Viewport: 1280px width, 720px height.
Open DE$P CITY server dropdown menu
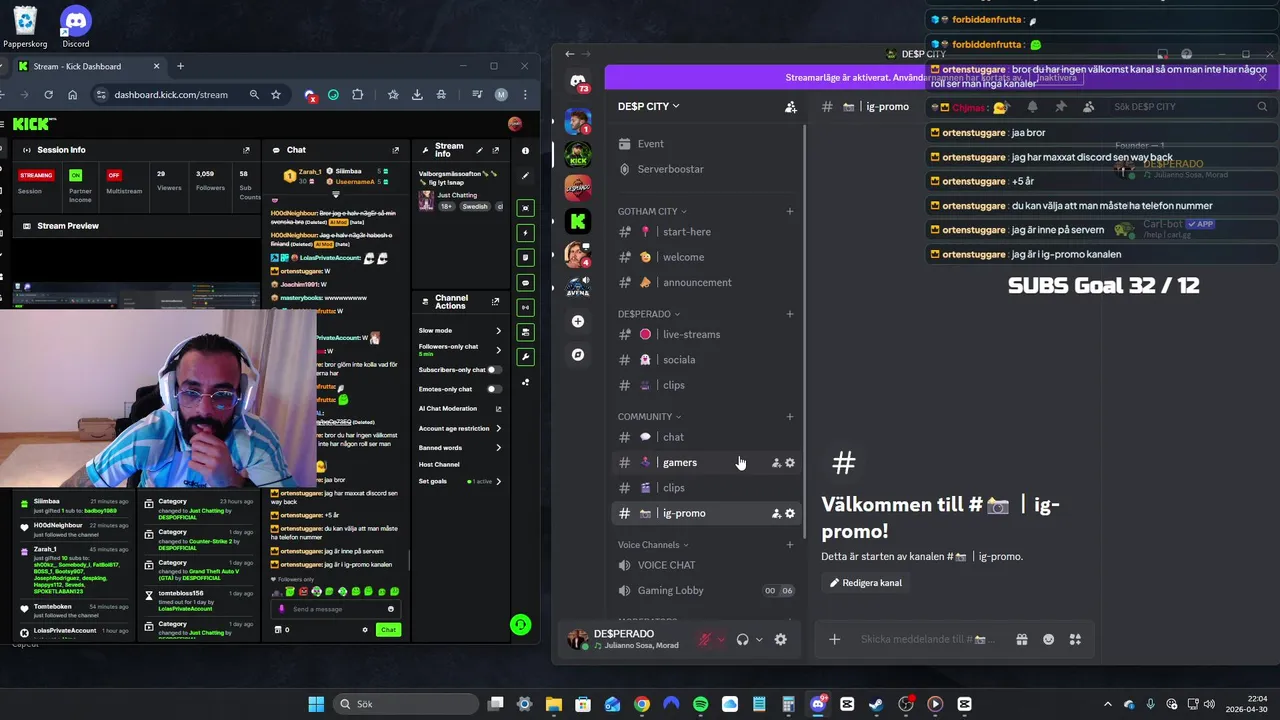pos(649,106)
